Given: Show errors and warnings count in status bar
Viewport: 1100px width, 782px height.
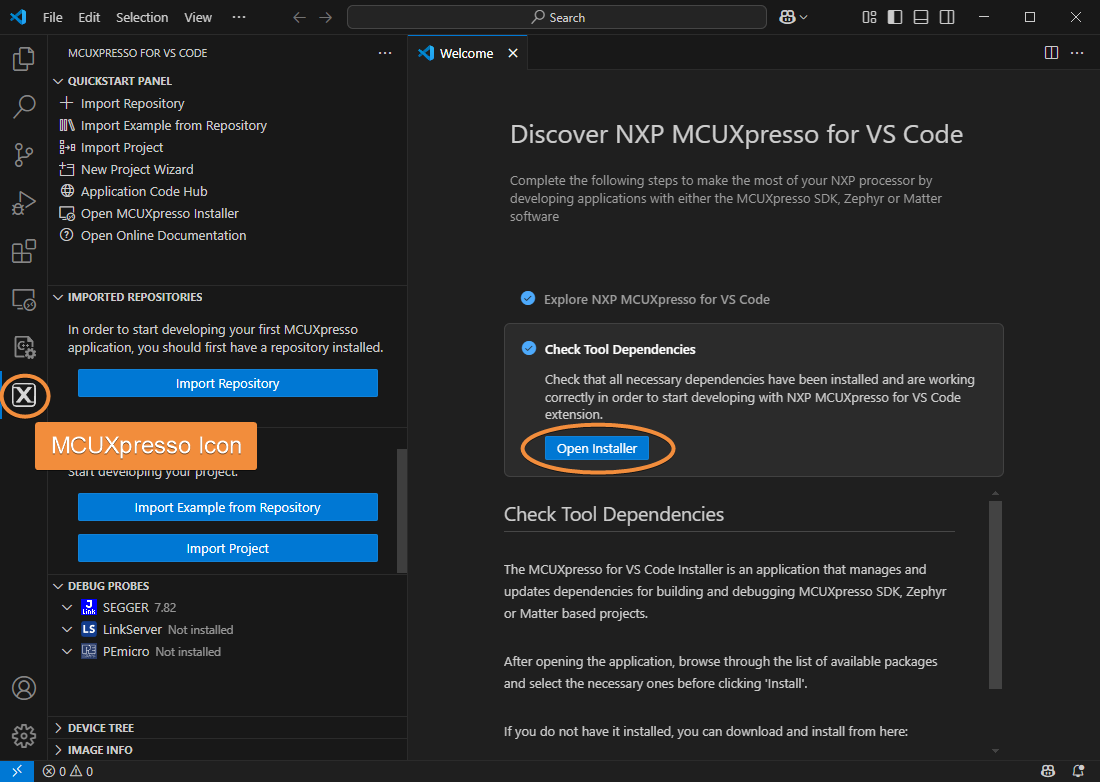Looking at the screenshot, I should 68,771.
